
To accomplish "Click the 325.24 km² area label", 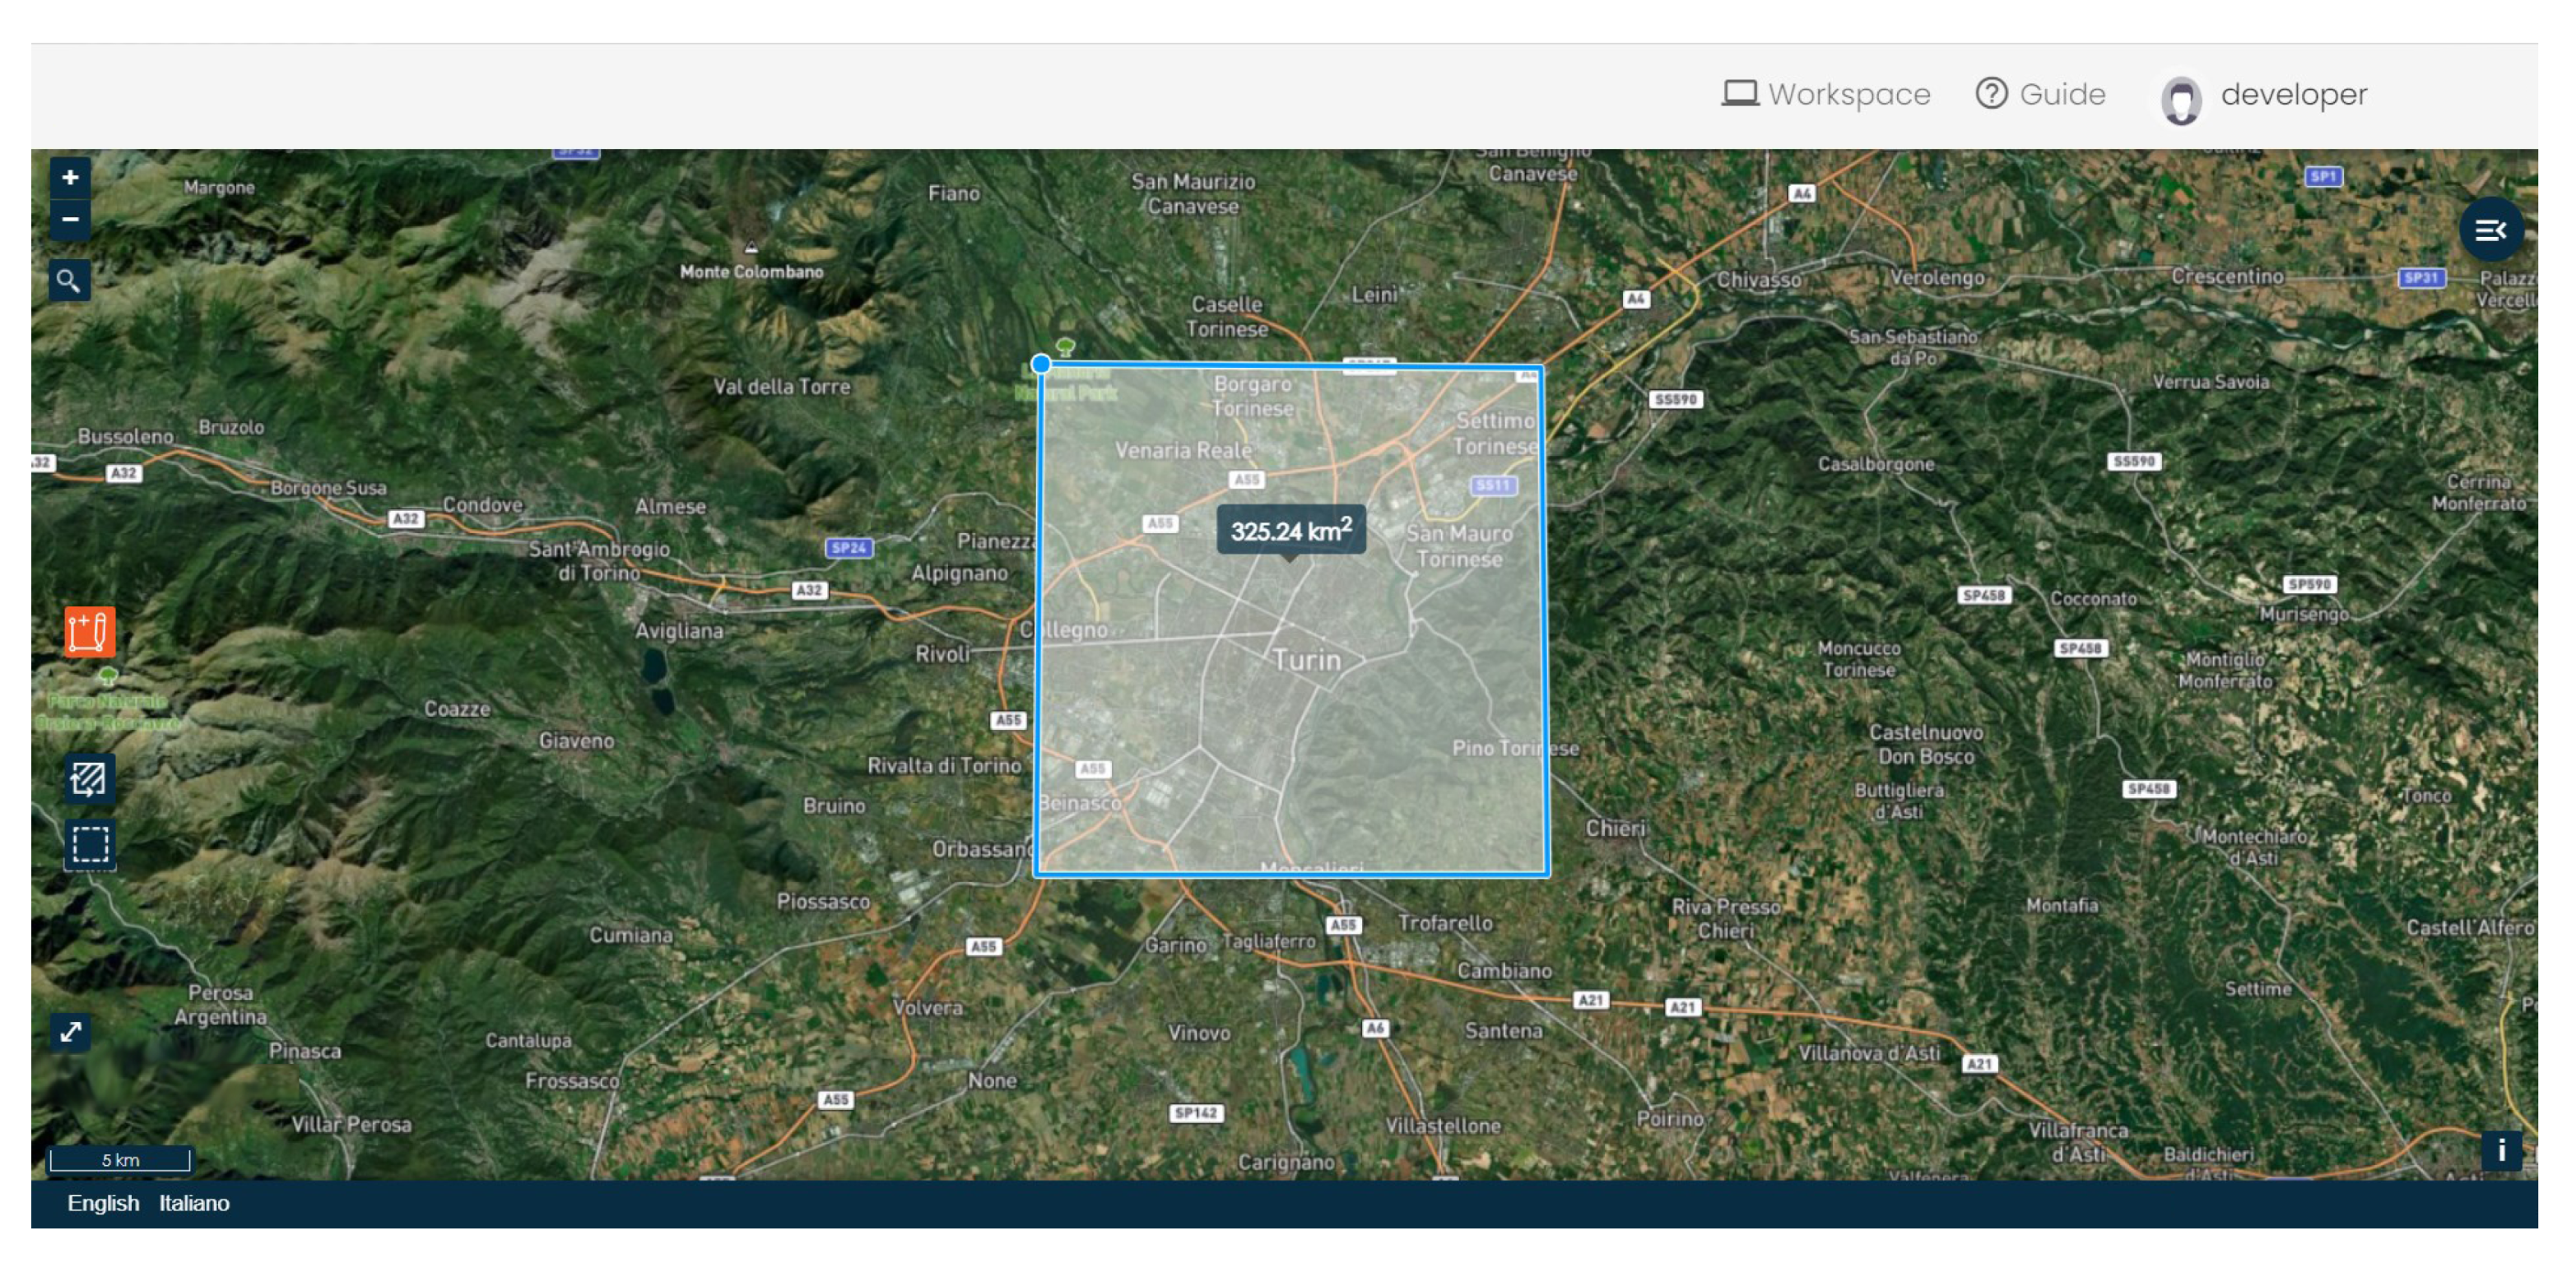I will (1290, 530).
